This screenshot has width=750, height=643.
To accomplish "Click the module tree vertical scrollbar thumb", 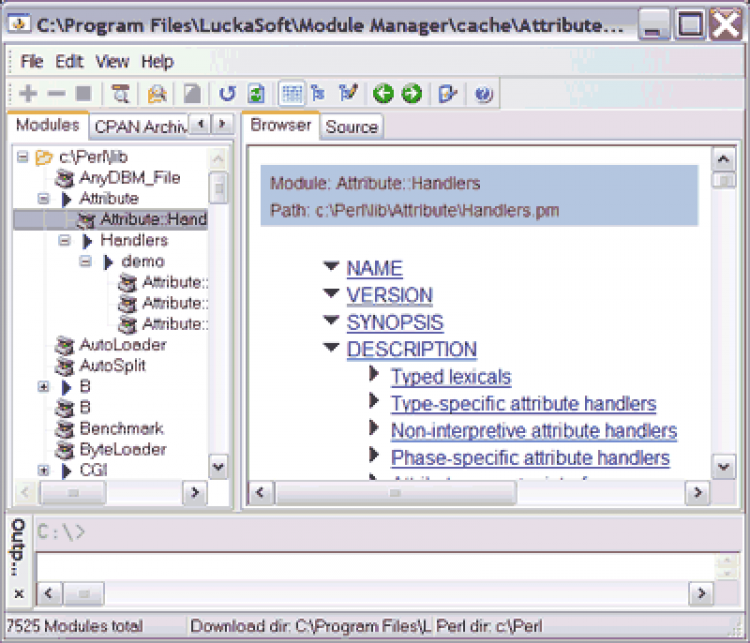I will click(219, 188).
